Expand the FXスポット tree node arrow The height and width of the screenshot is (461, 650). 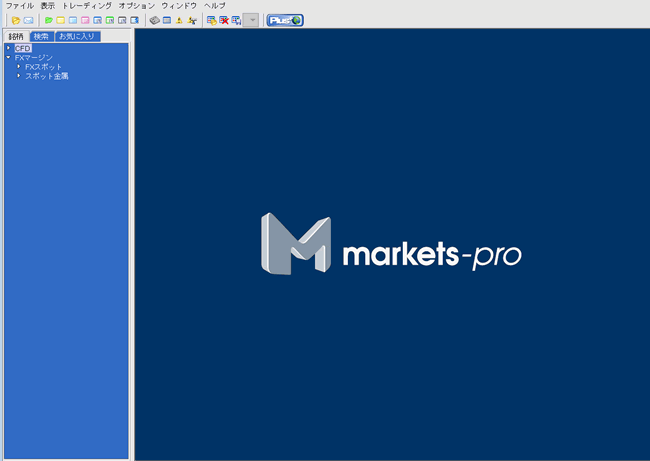pos(19,66)
